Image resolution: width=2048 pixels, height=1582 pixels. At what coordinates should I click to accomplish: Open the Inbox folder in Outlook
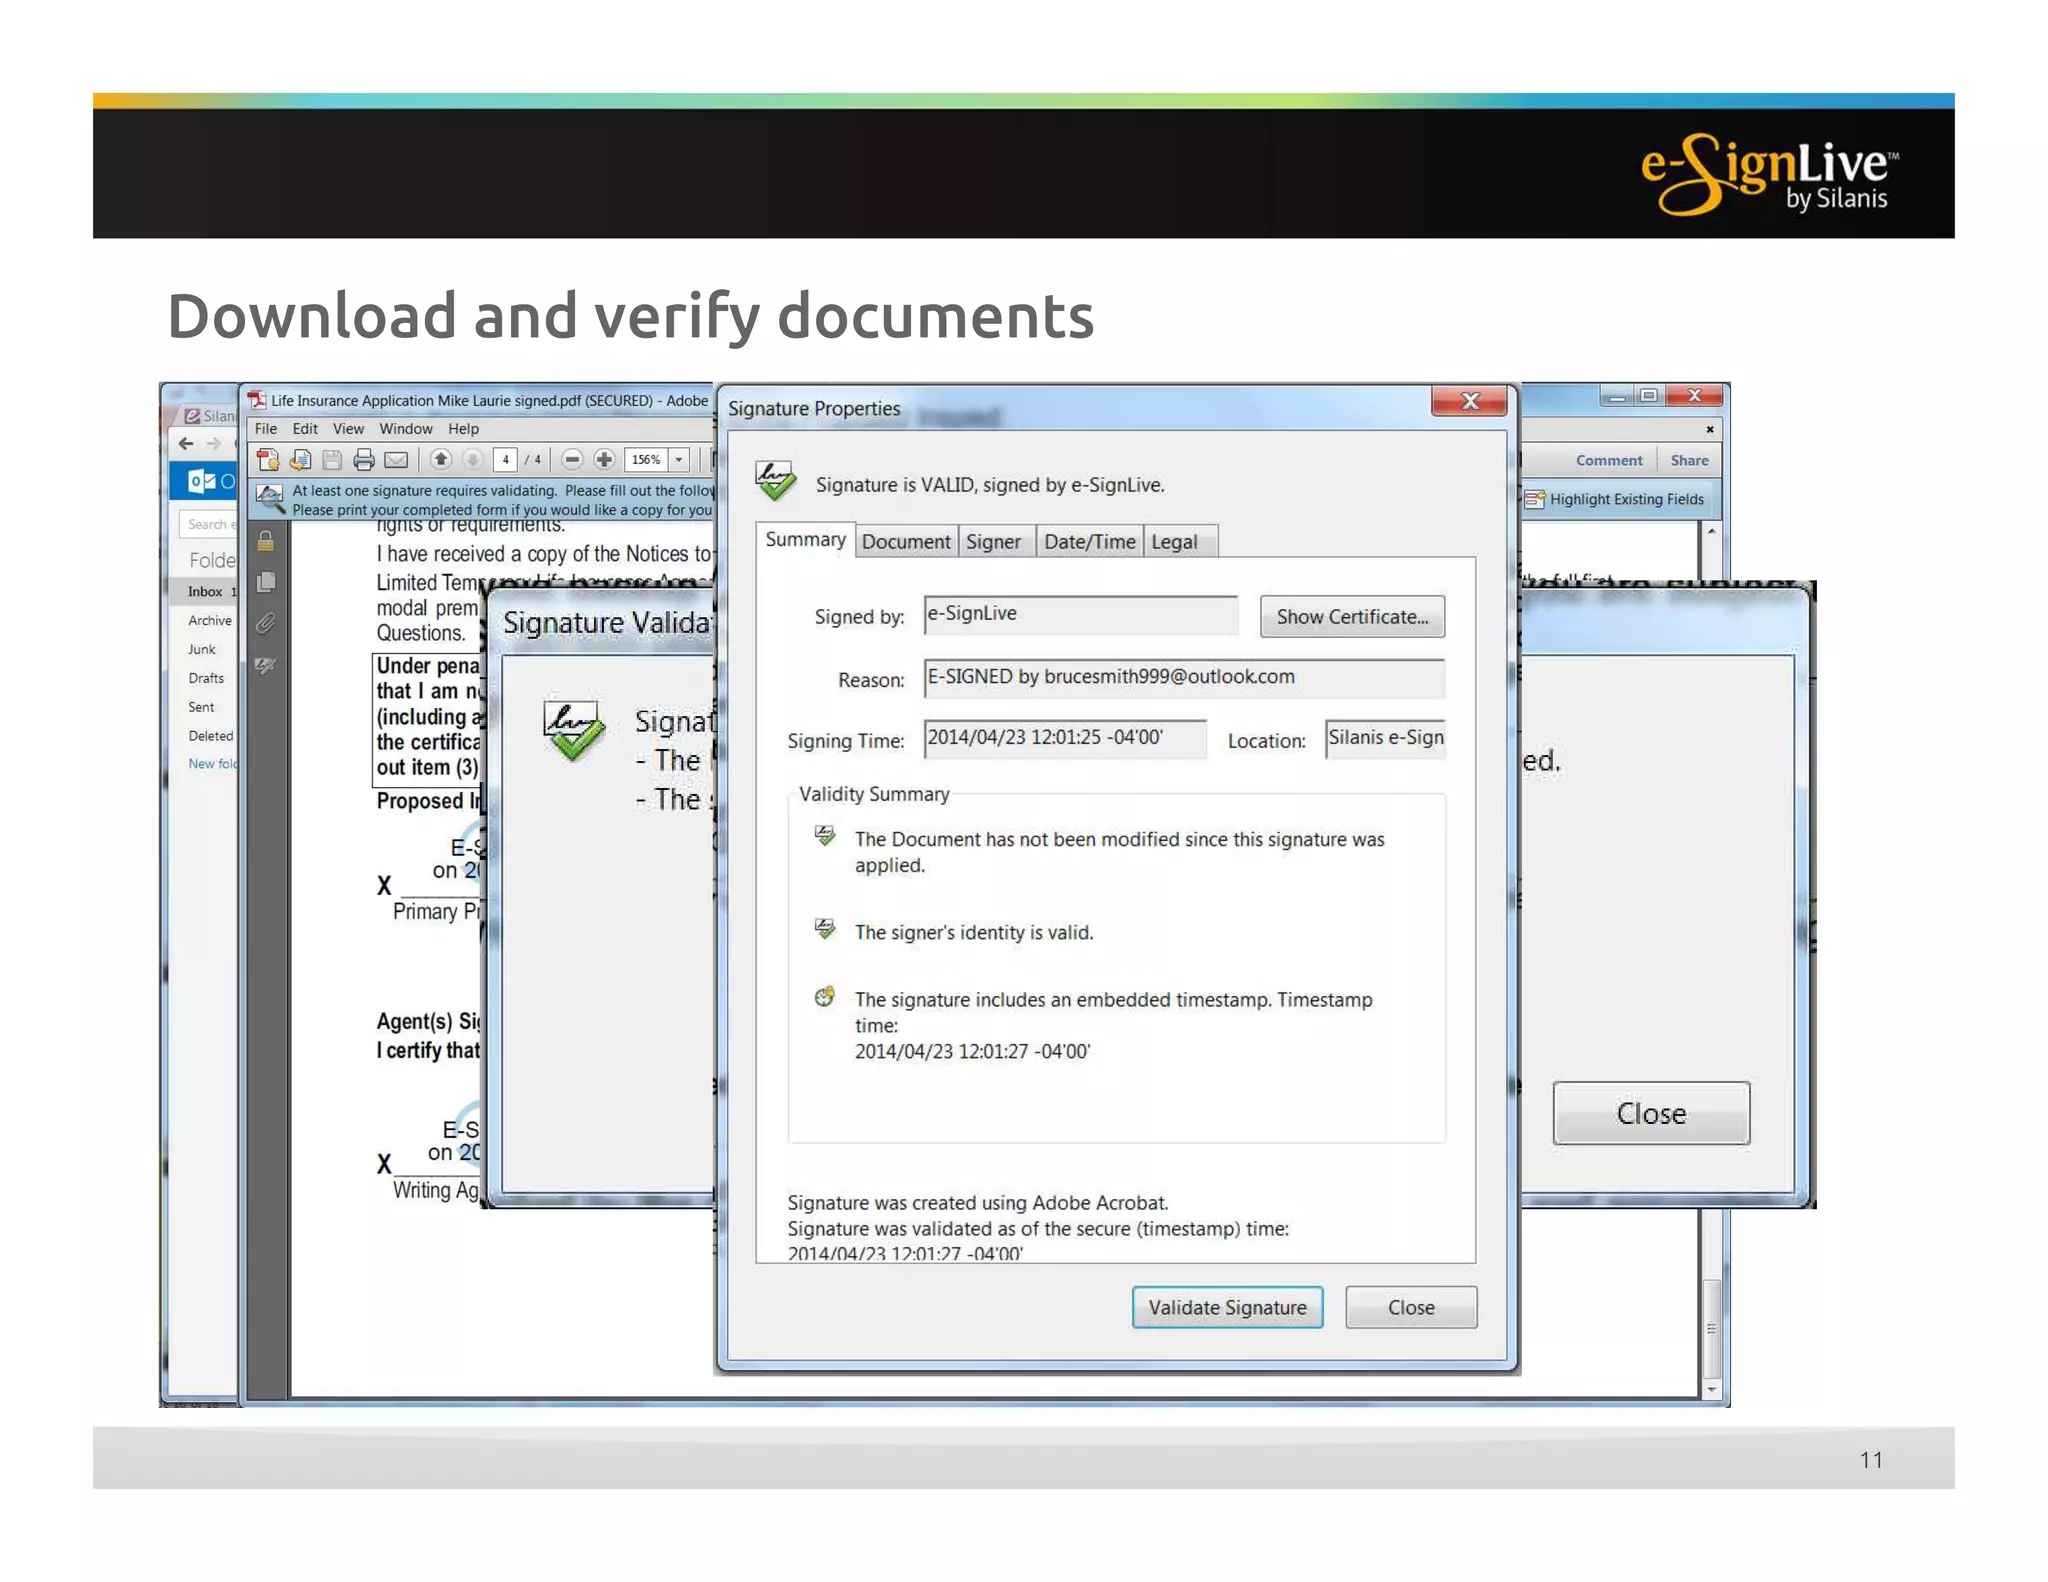point(205,592)
